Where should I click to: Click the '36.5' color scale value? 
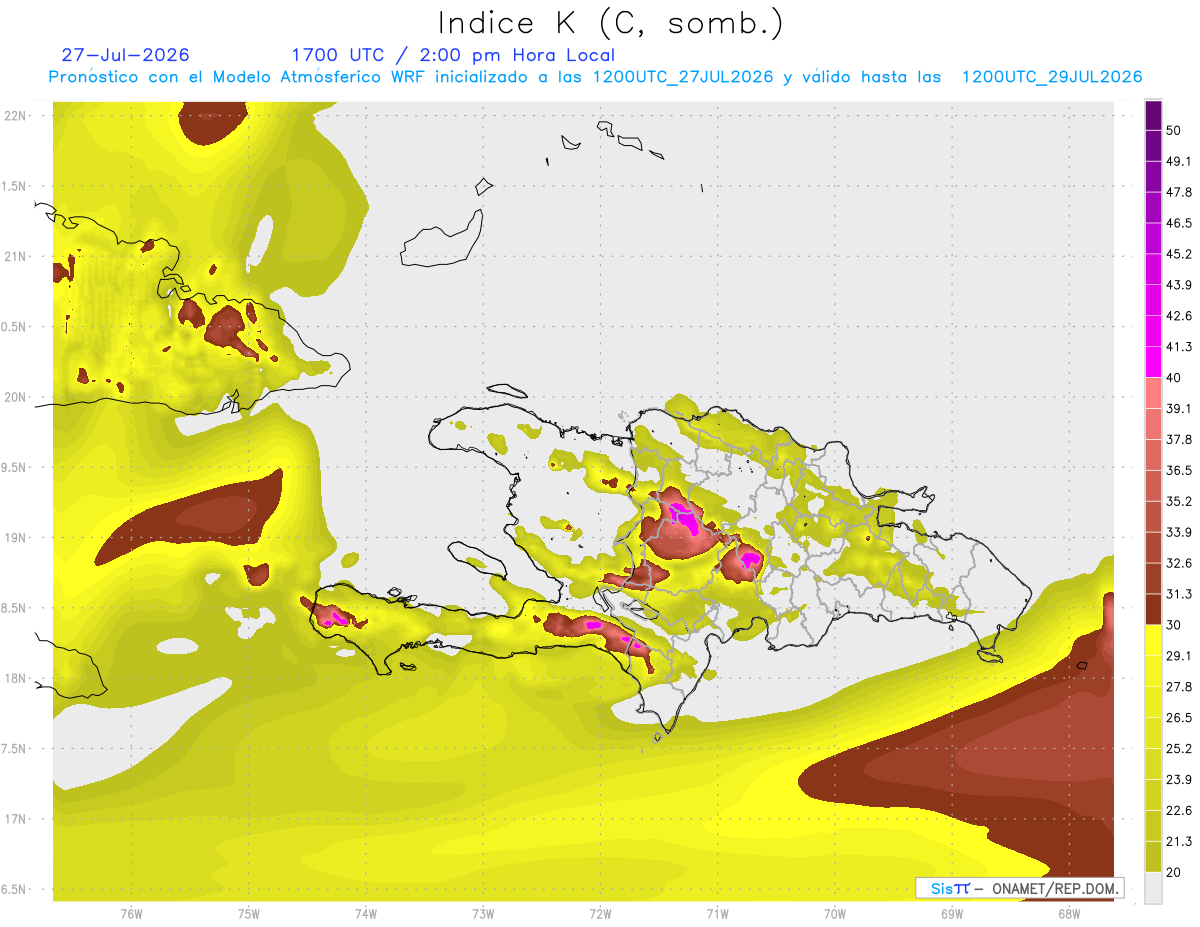coord(1179,470)
